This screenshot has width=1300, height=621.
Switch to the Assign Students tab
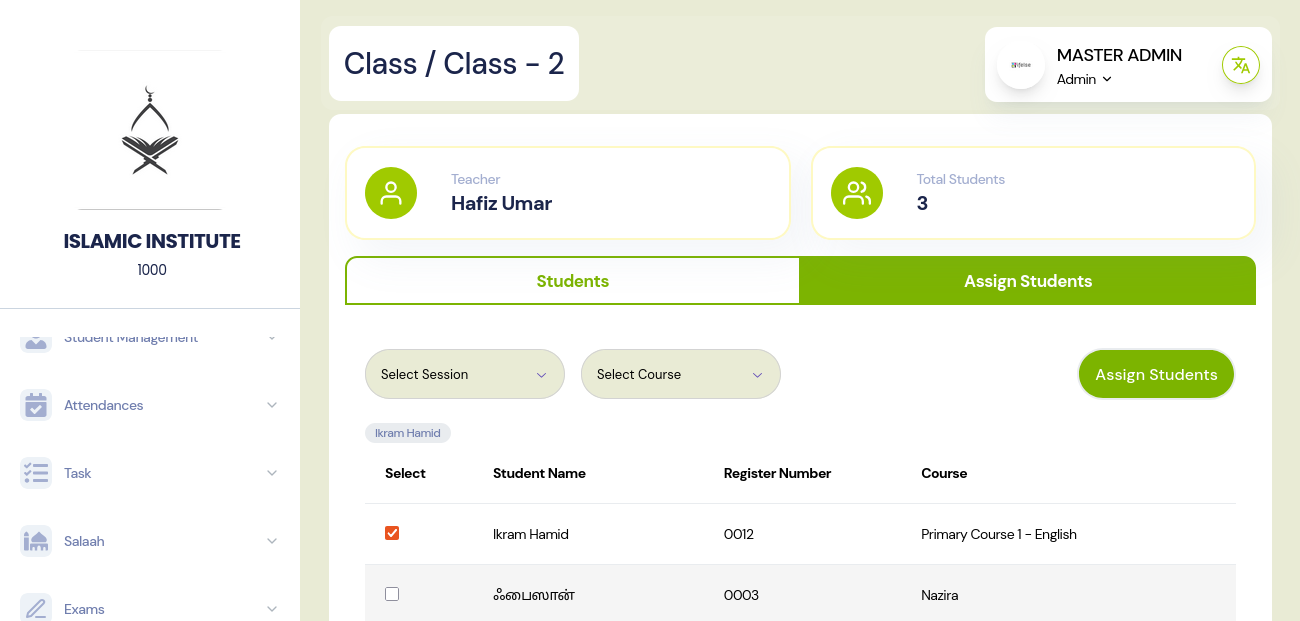pos(1028,281)
